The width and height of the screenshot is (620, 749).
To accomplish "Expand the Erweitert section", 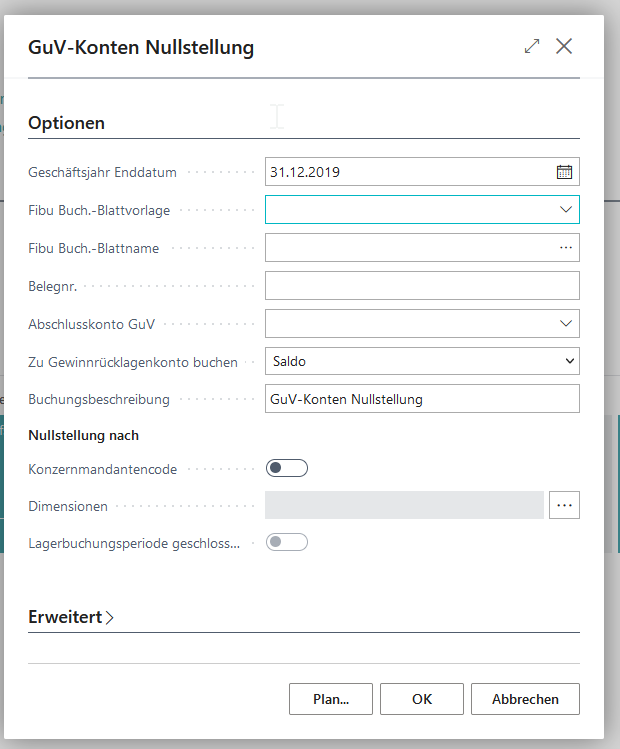I will (x=71, y=617).
